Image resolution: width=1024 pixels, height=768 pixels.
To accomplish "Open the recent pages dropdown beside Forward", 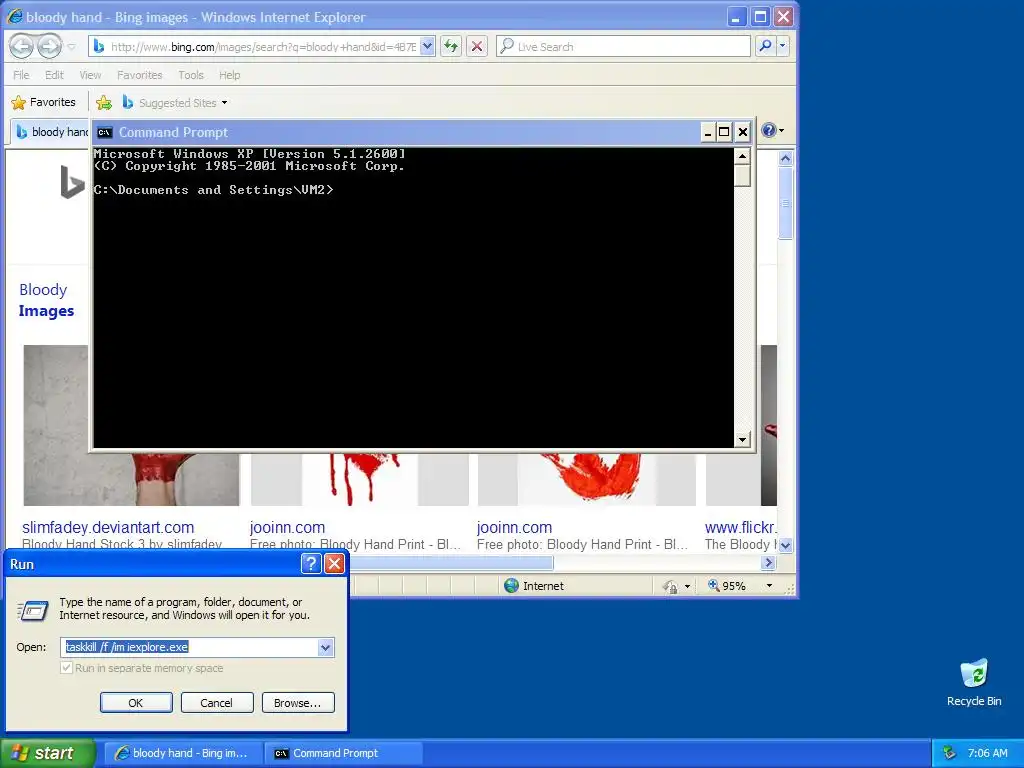I will [72, 47].
